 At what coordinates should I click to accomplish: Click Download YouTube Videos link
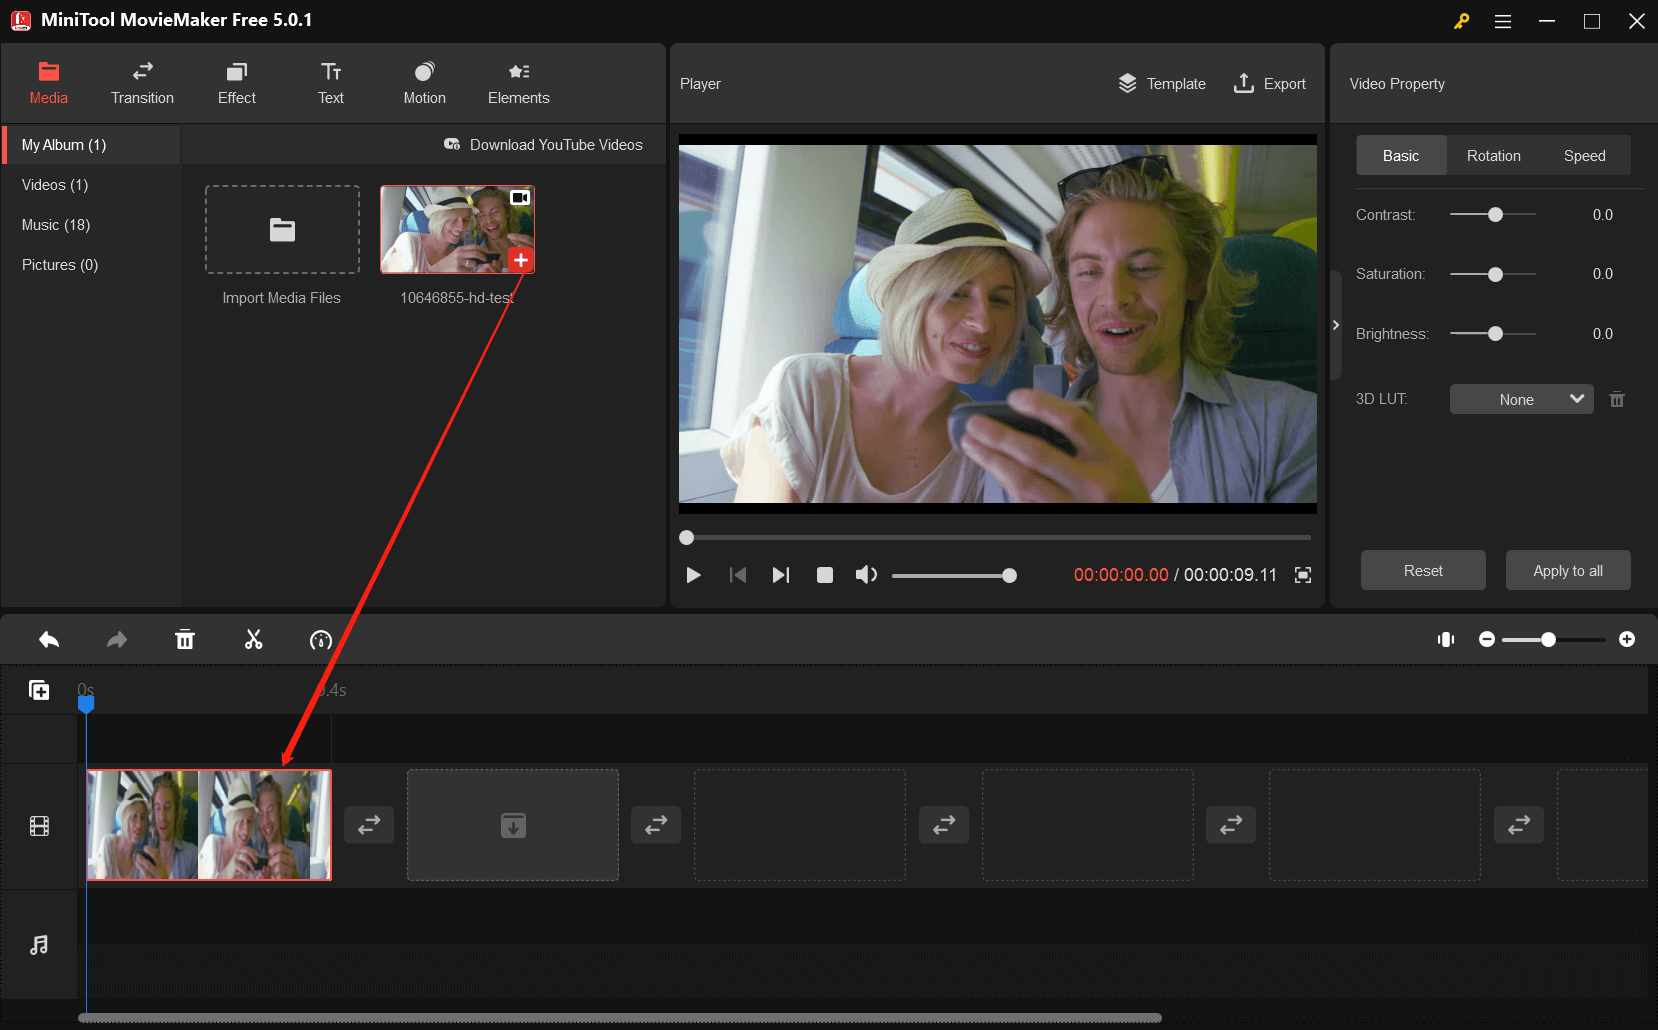click(x=543, y=145)
